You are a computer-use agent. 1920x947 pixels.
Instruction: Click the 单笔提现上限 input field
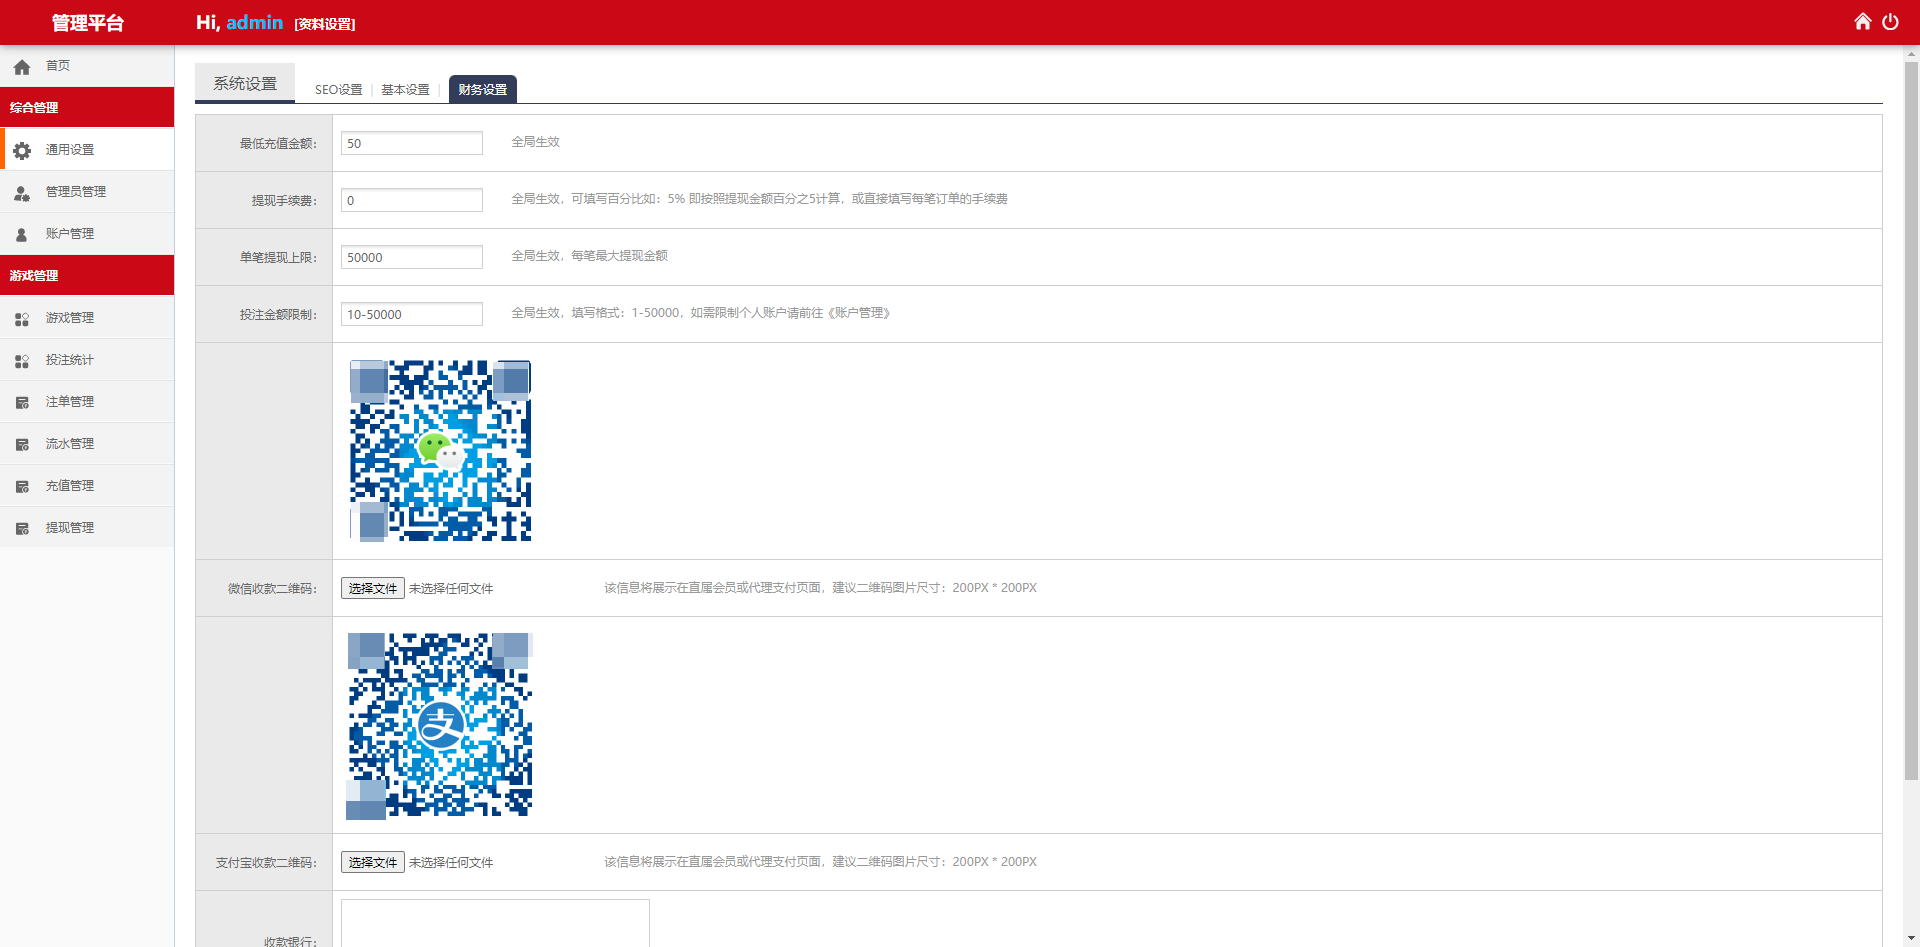(412, 257)
